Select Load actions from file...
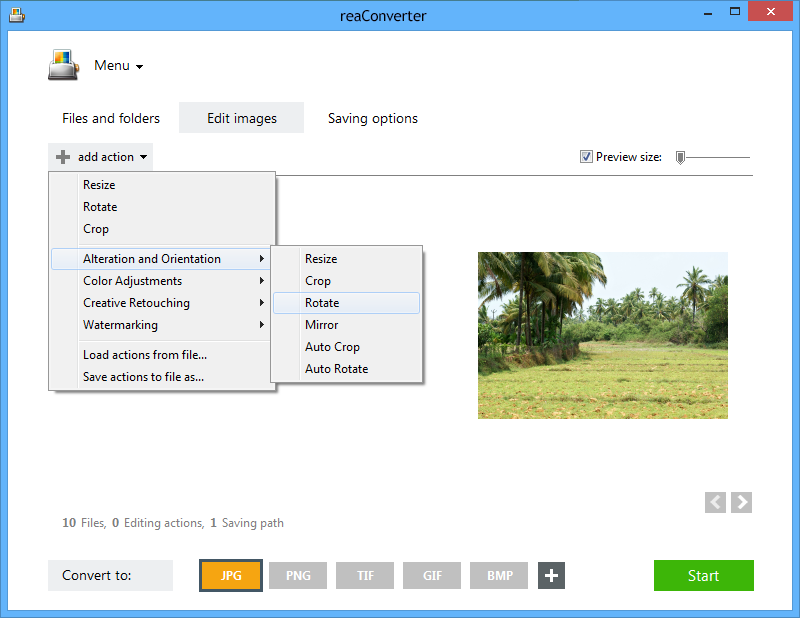The height and width of the screenshot is (618, 800). (x=160, y=355)
